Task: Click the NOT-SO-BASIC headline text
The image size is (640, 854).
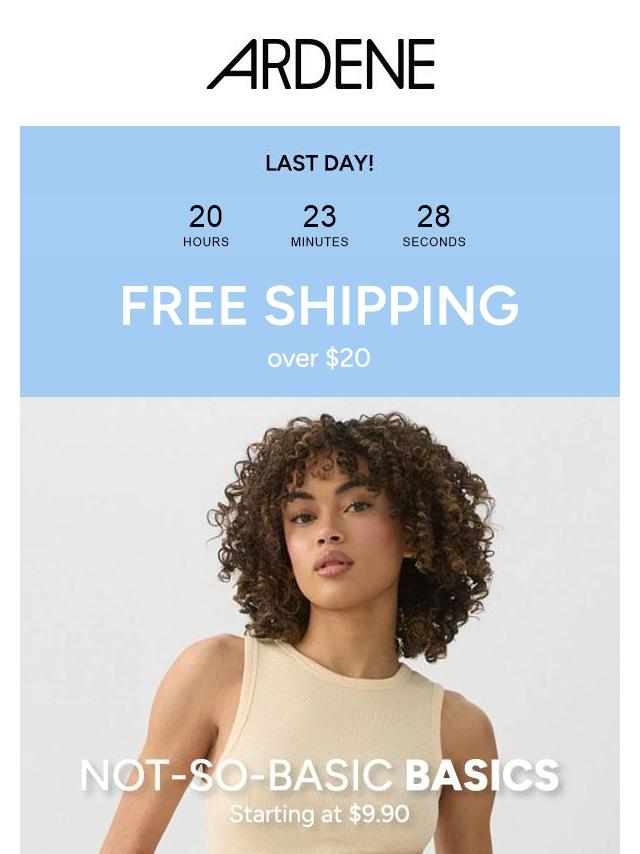Action: (236, 774)
